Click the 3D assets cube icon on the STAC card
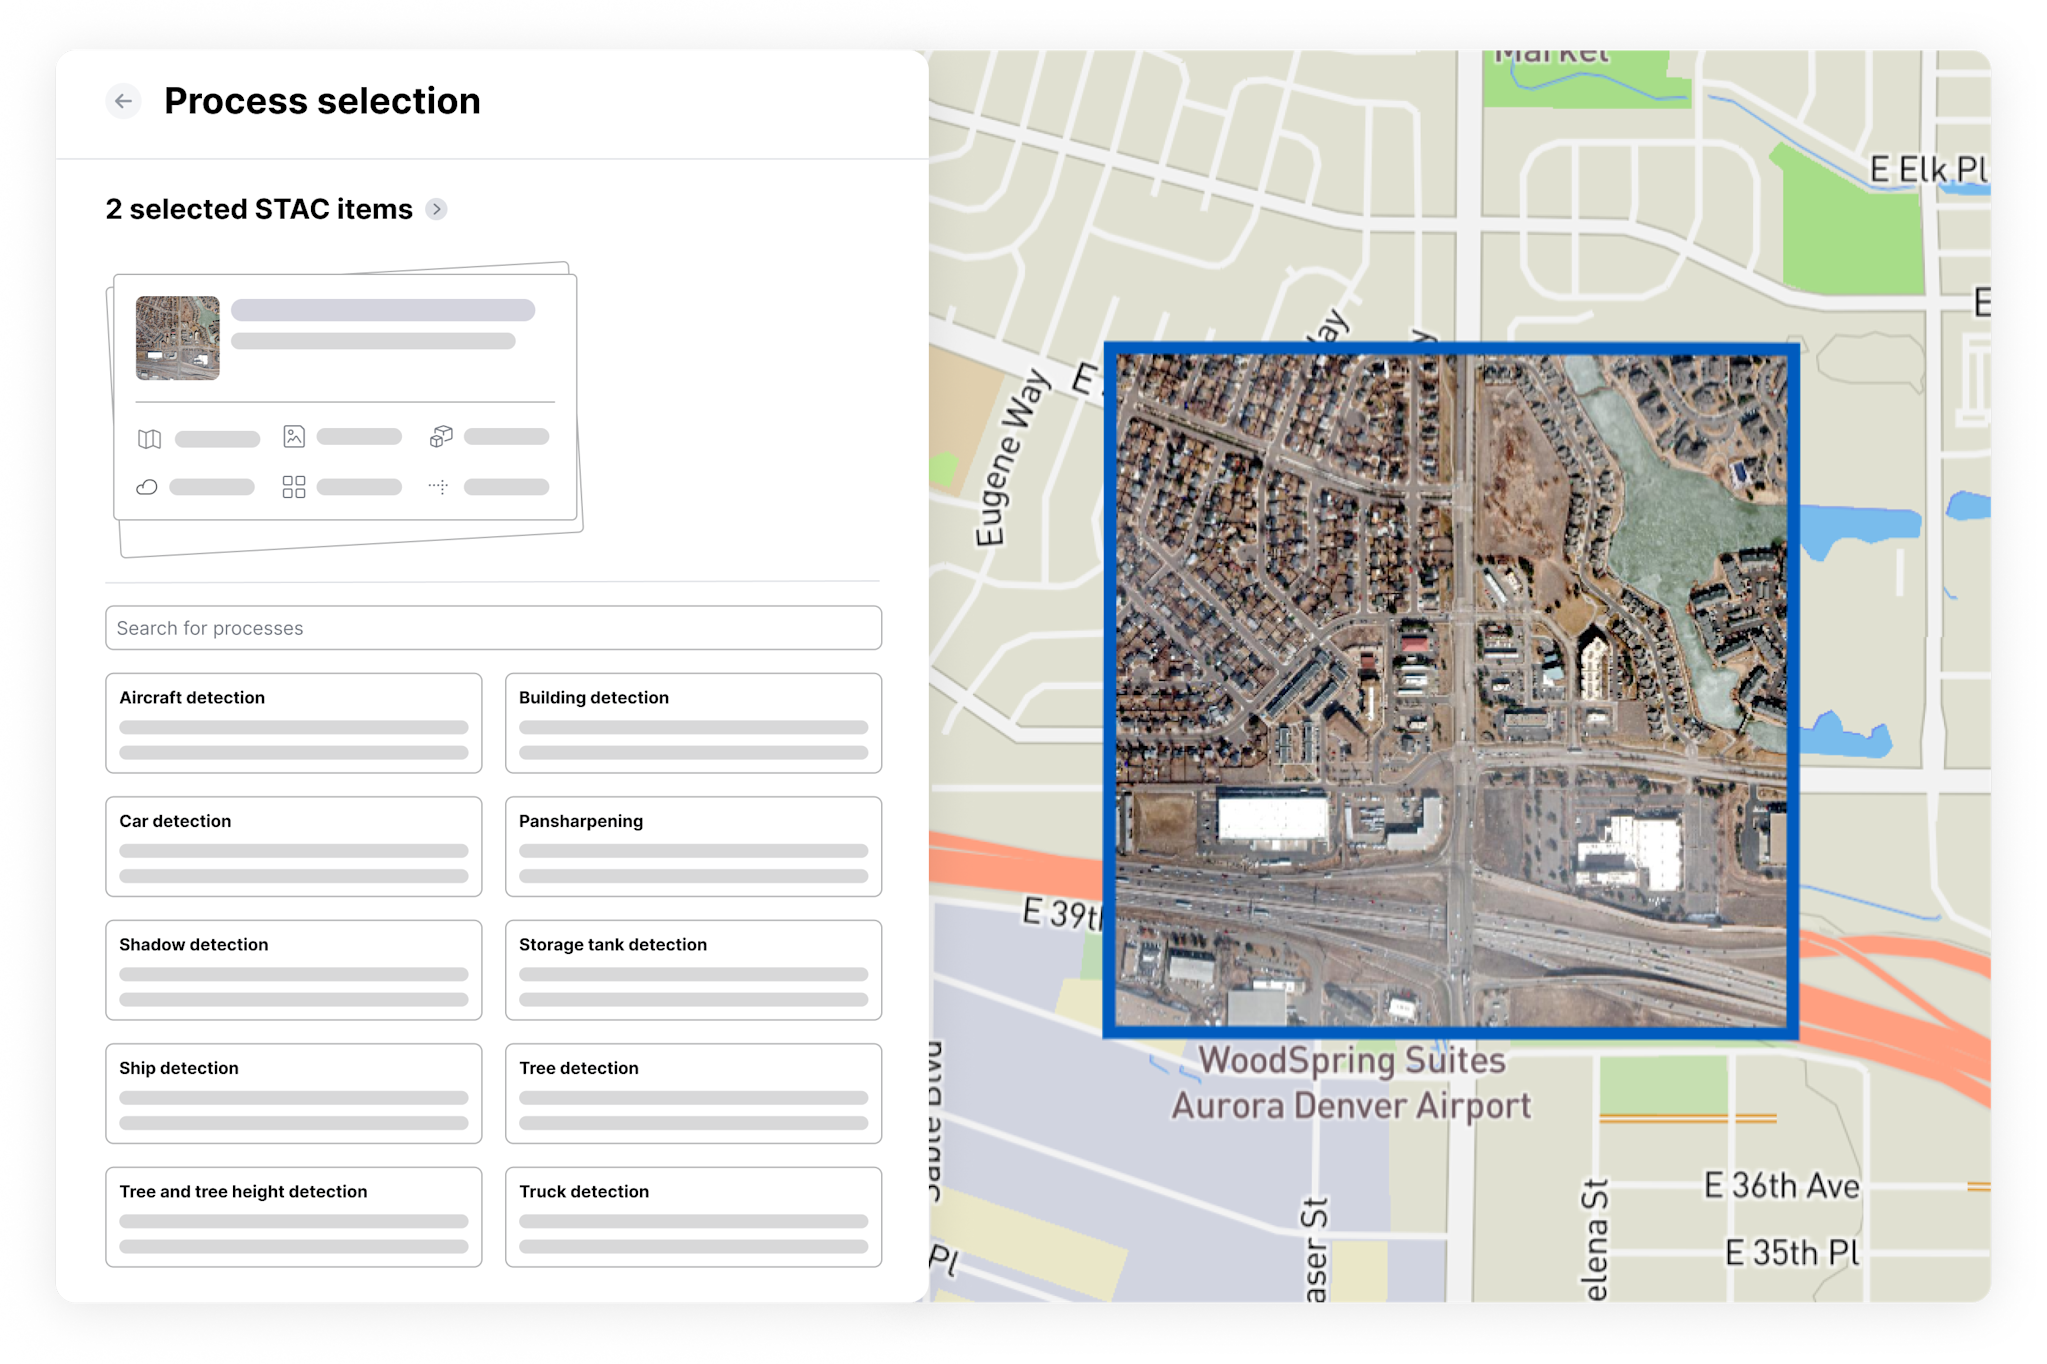The width and height of the screenshot is (2047, 1364). [441, 436]
